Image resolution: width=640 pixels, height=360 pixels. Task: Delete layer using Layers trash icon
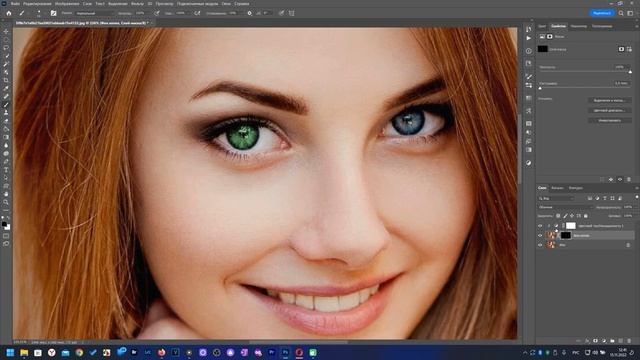[629, 341]
